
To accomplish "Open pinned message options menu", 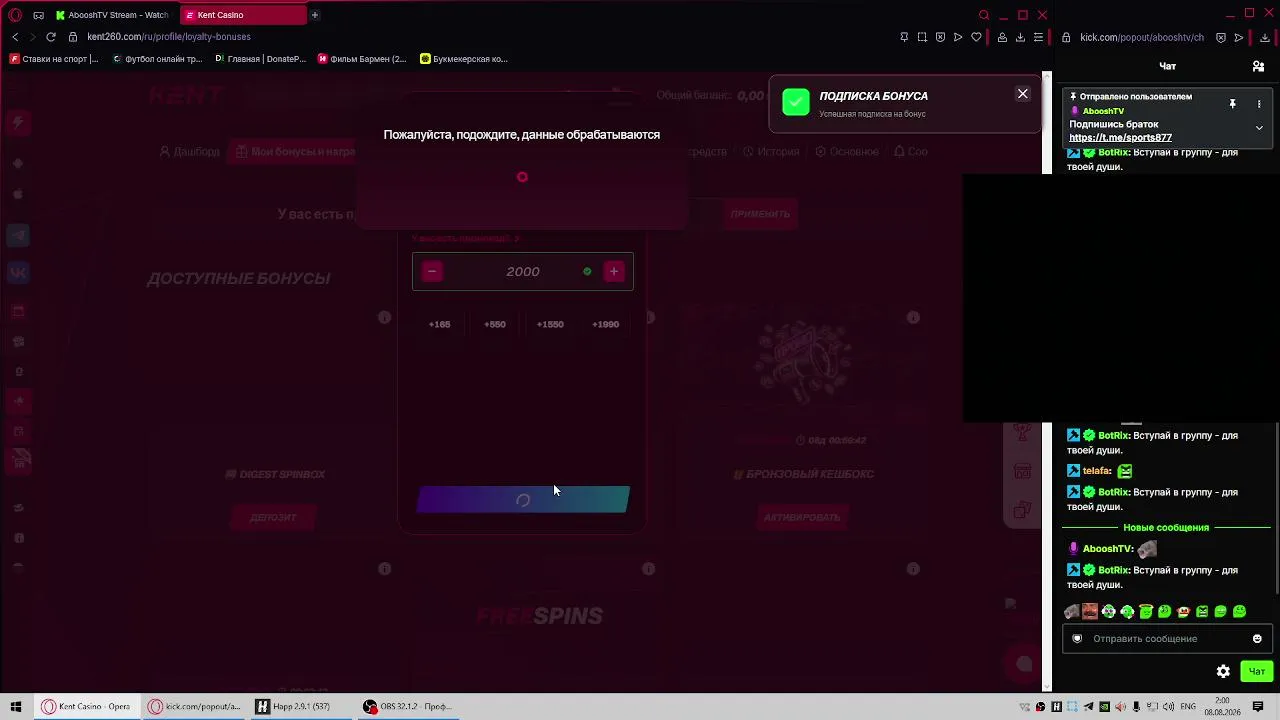I will click(x=1259, y=104).
